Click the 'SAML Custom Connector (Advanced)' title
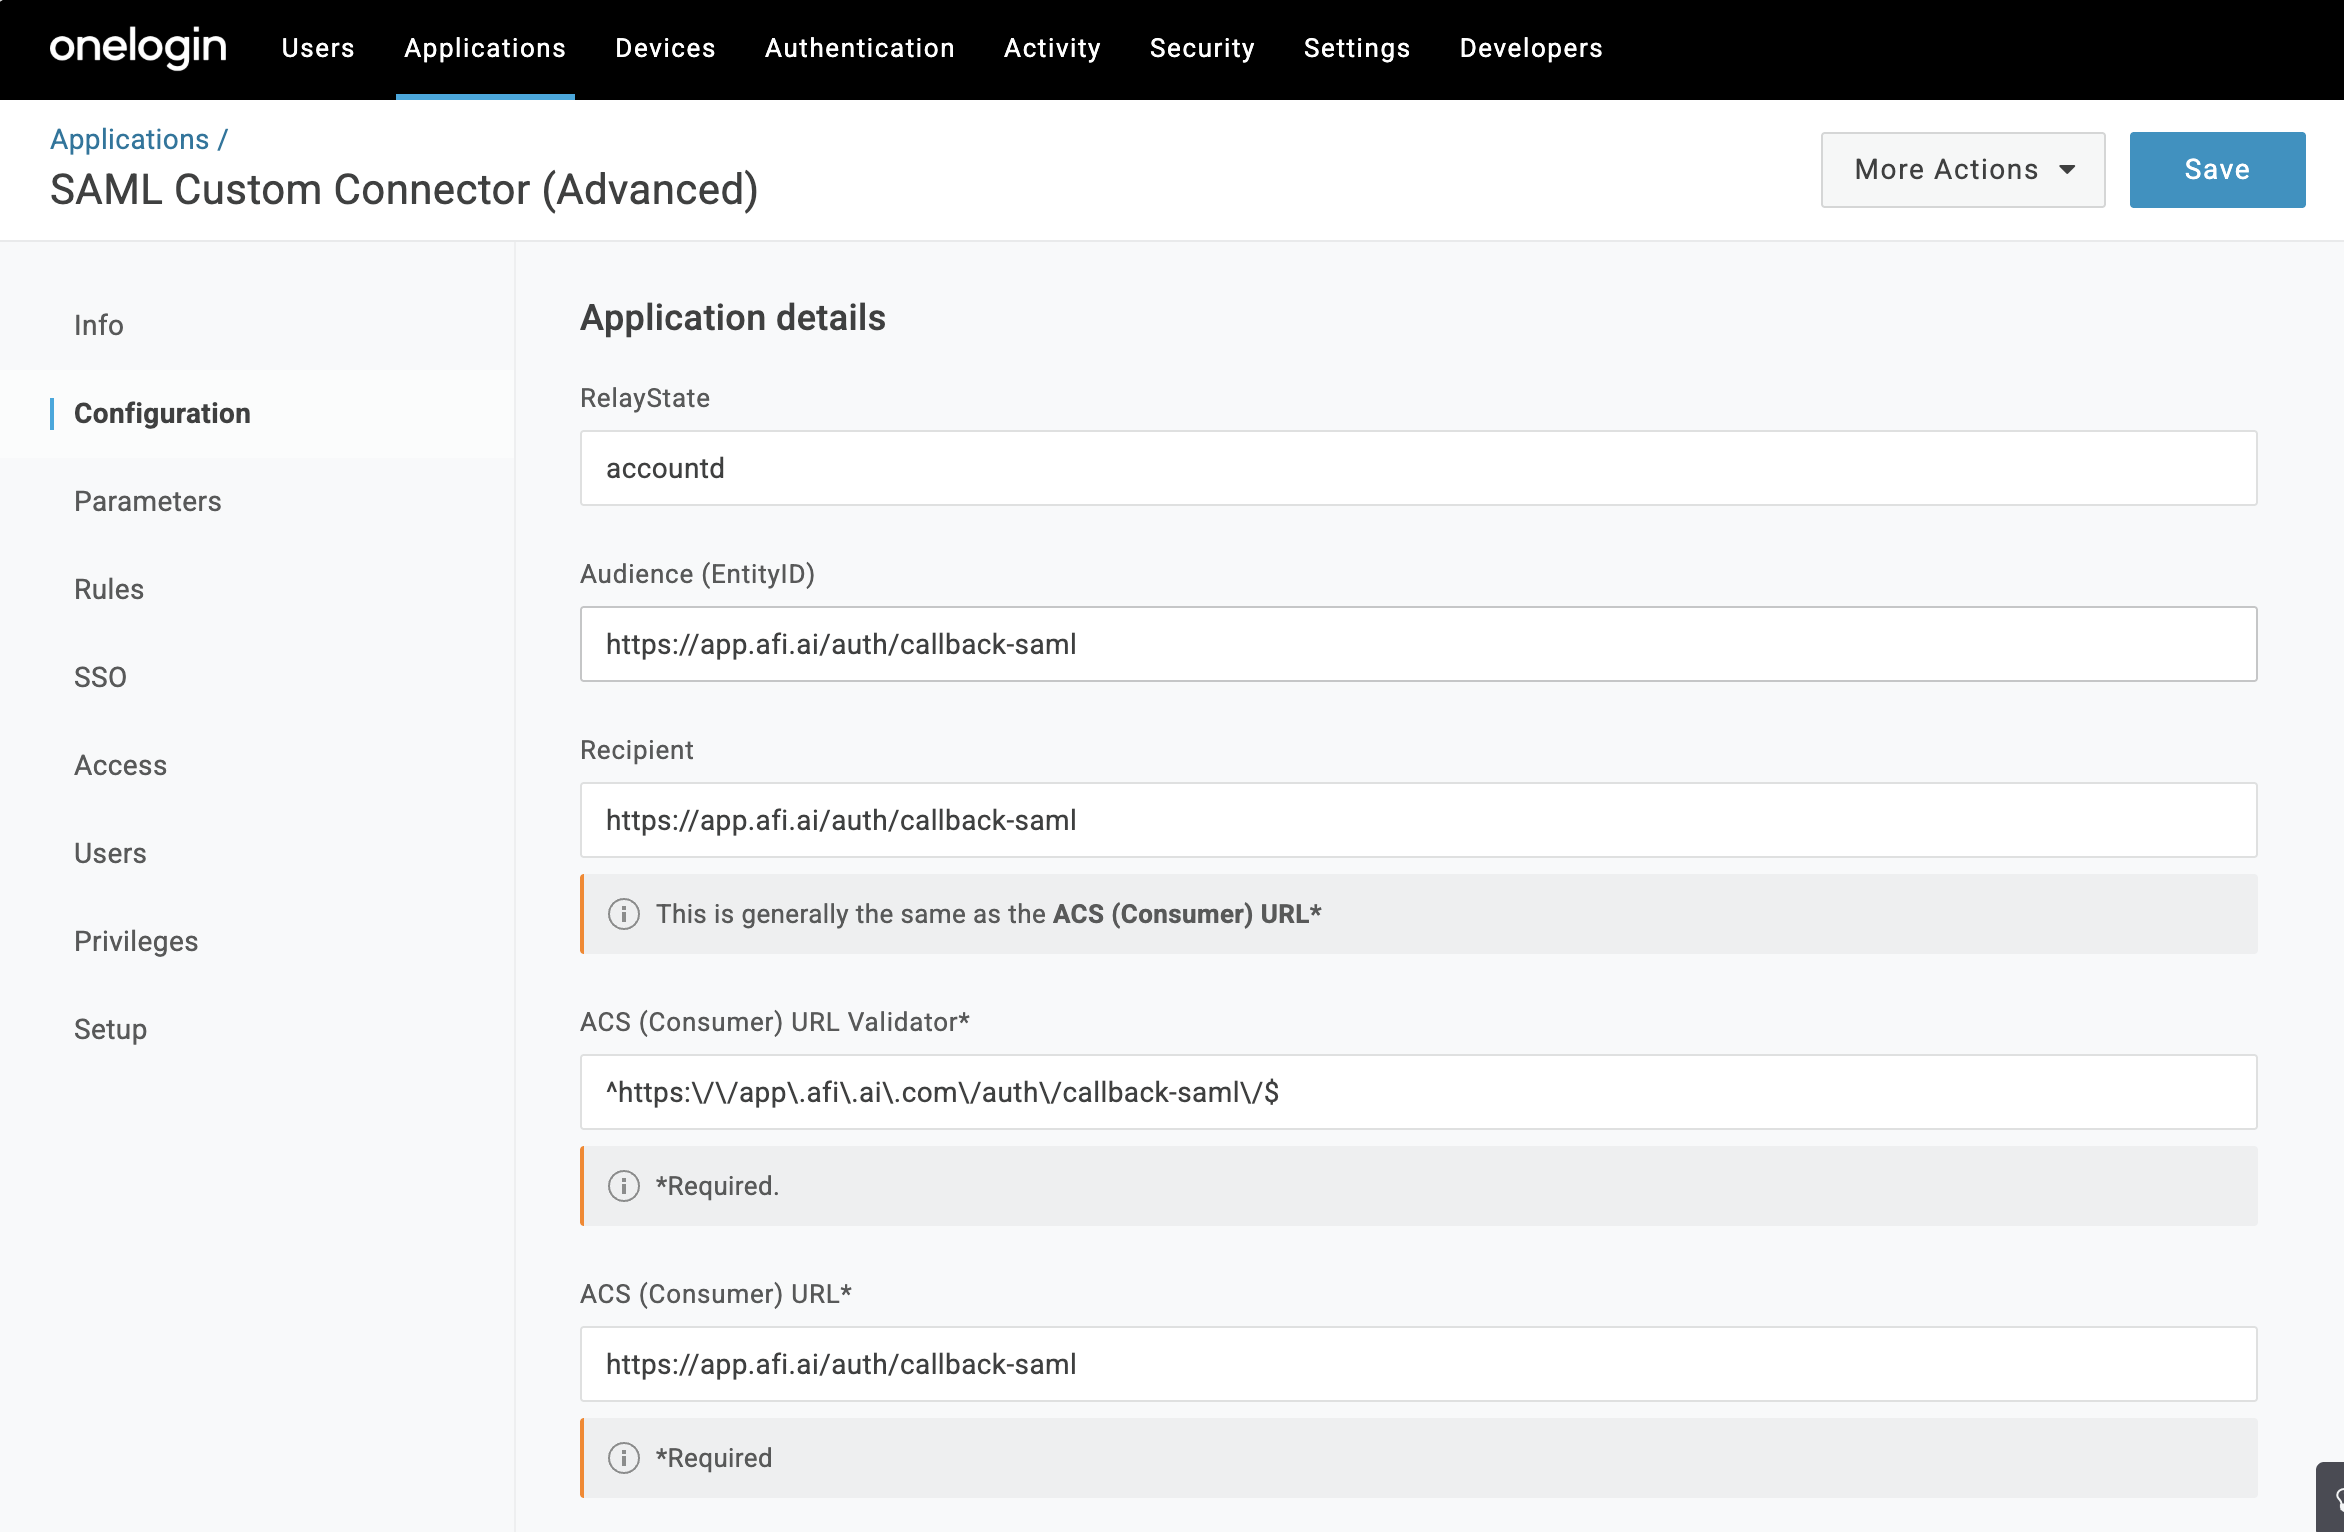 click(x=404, y=190)
